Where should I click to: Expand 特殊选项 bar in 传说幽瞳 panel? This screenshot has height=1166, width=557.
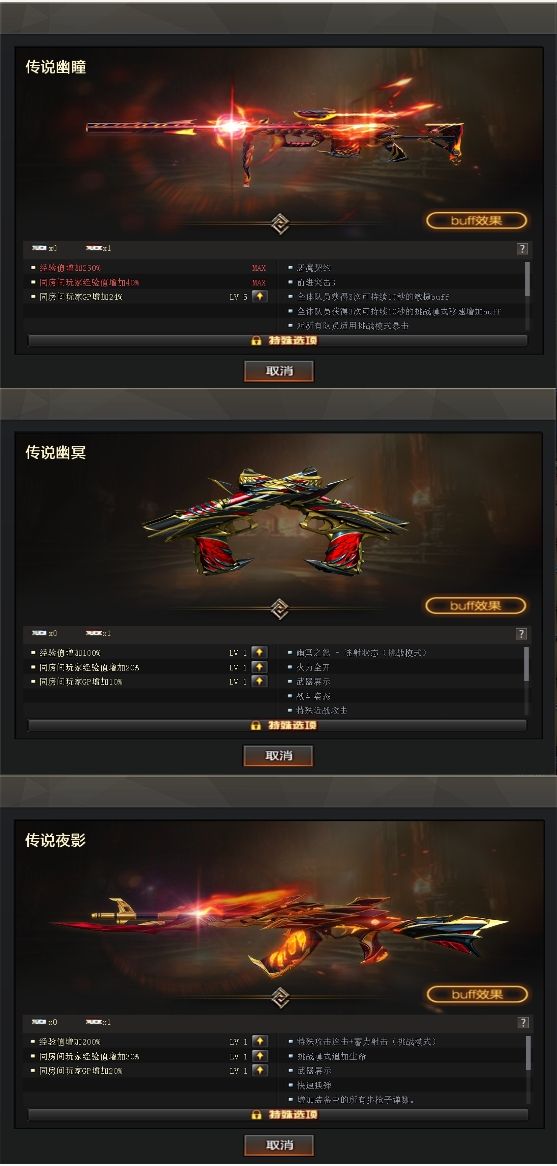(277, 341)
